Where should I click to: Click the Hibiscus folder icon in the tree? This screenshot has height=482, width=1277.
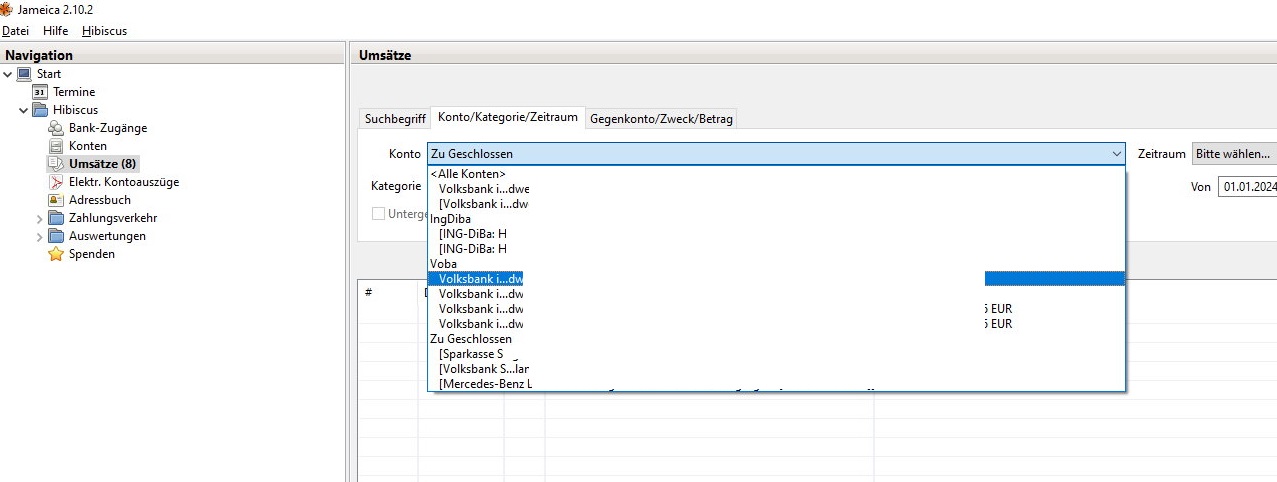[x=41, y=110]
